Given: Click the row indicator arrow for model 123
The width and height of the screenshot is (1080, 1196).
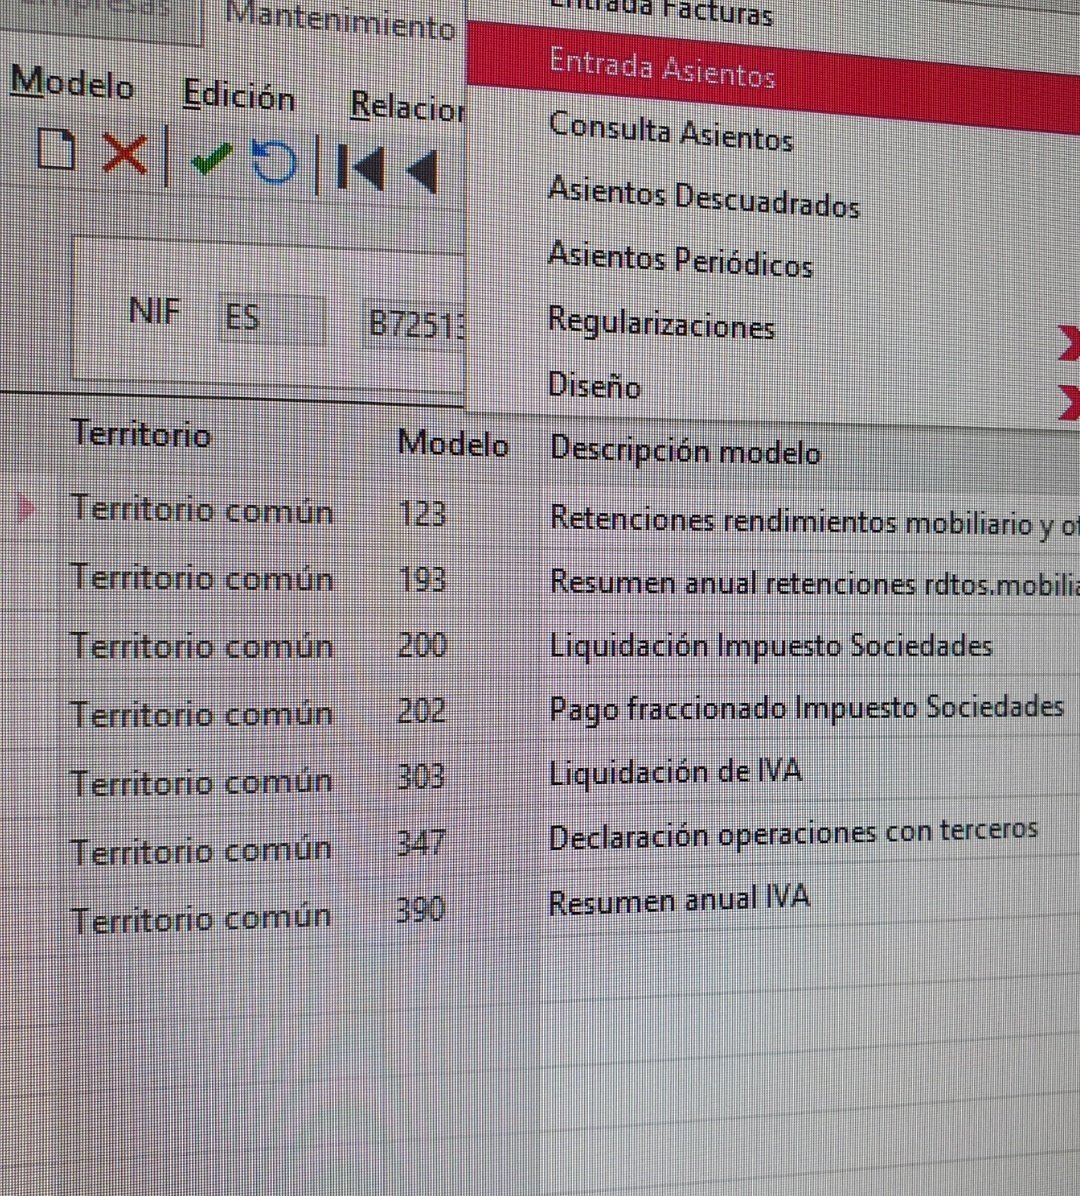Looking at the screenshot, I should (x=25, y=507).
